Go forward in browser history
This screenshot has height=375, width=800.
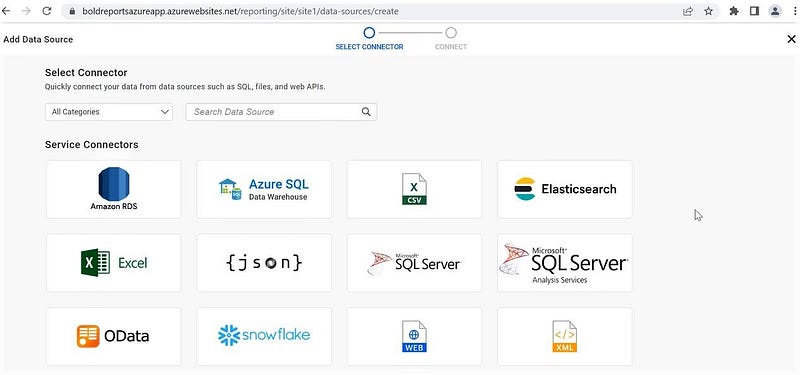[x=26, y=11]
